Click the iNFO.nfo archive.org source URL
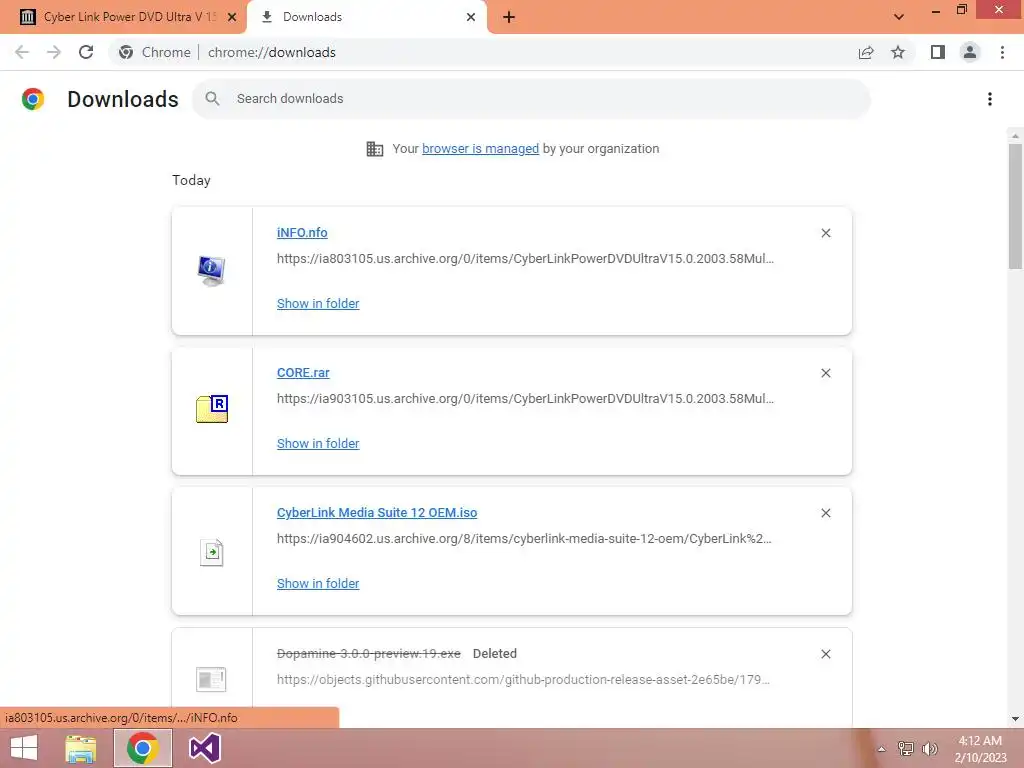The height and width of the screenshot is (768, 1024). point(525,259)
